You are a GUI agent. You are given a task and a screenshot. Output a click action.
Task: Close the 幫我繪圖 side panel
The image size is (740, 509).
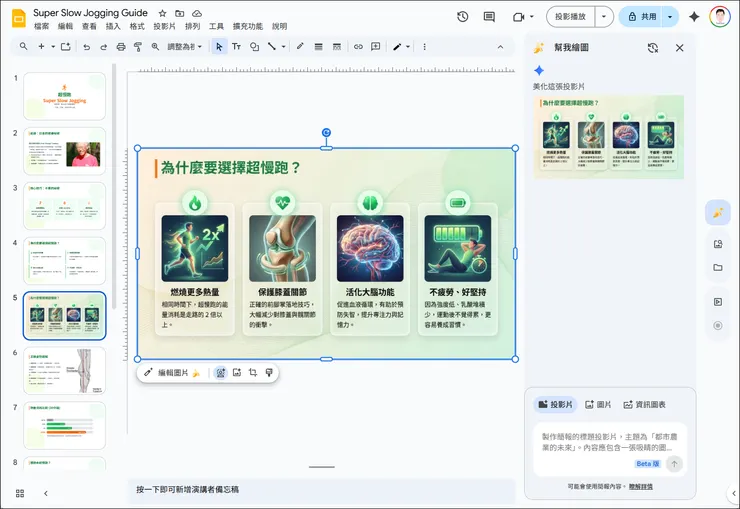[680, 48]
